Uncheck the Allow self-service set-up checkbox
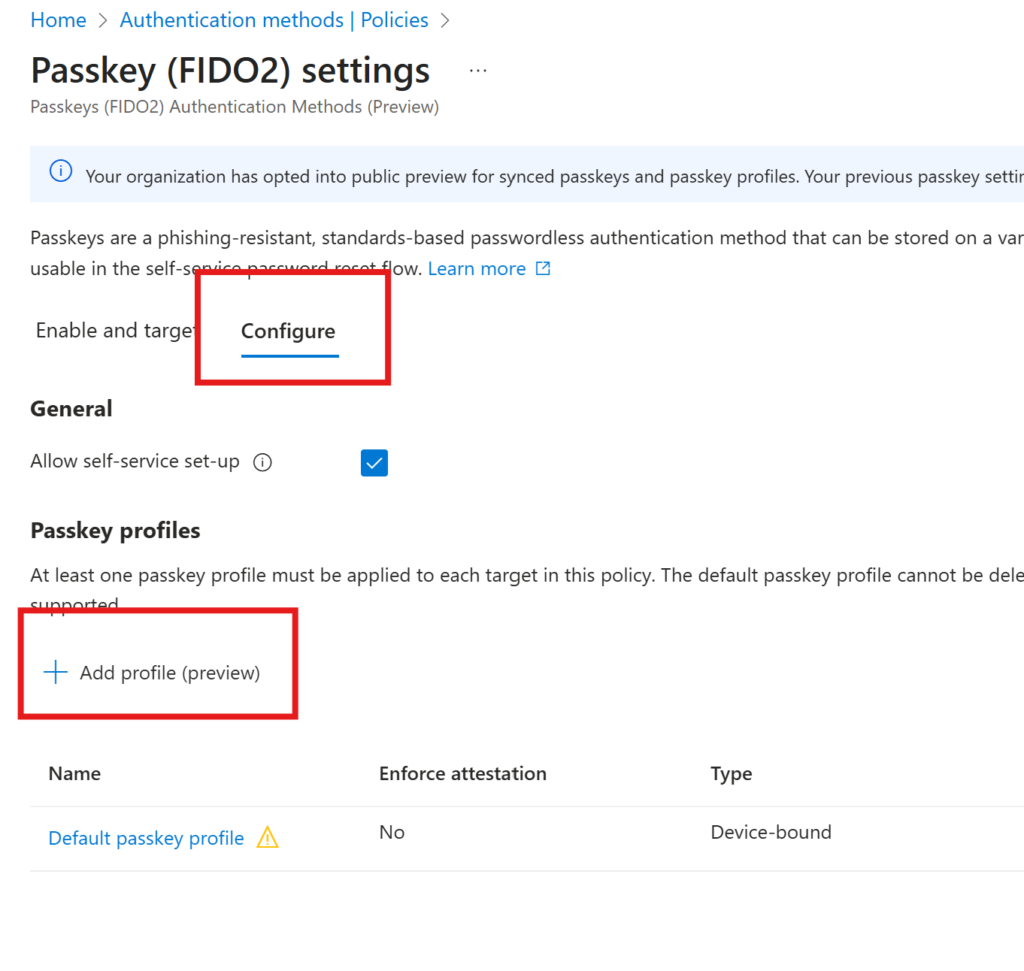 pos(374,463)
